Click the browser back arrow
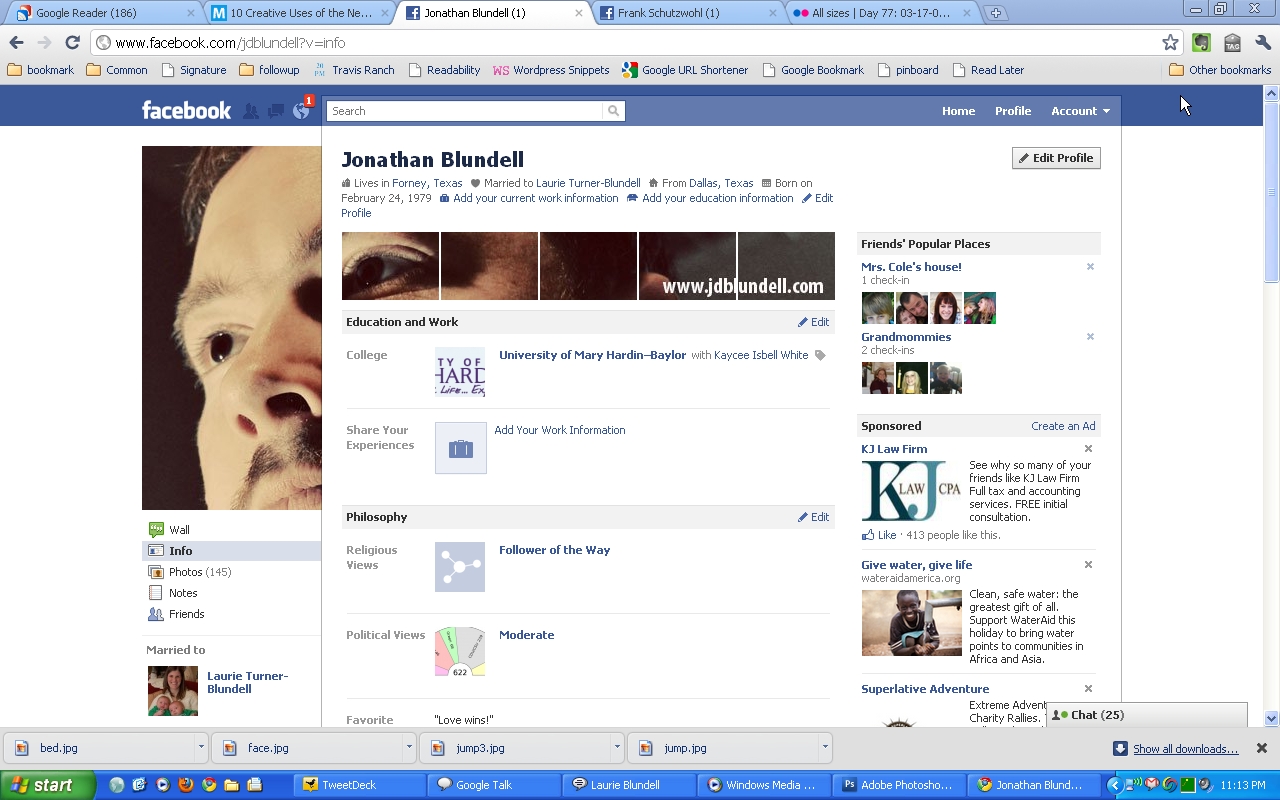 (16, 43)
